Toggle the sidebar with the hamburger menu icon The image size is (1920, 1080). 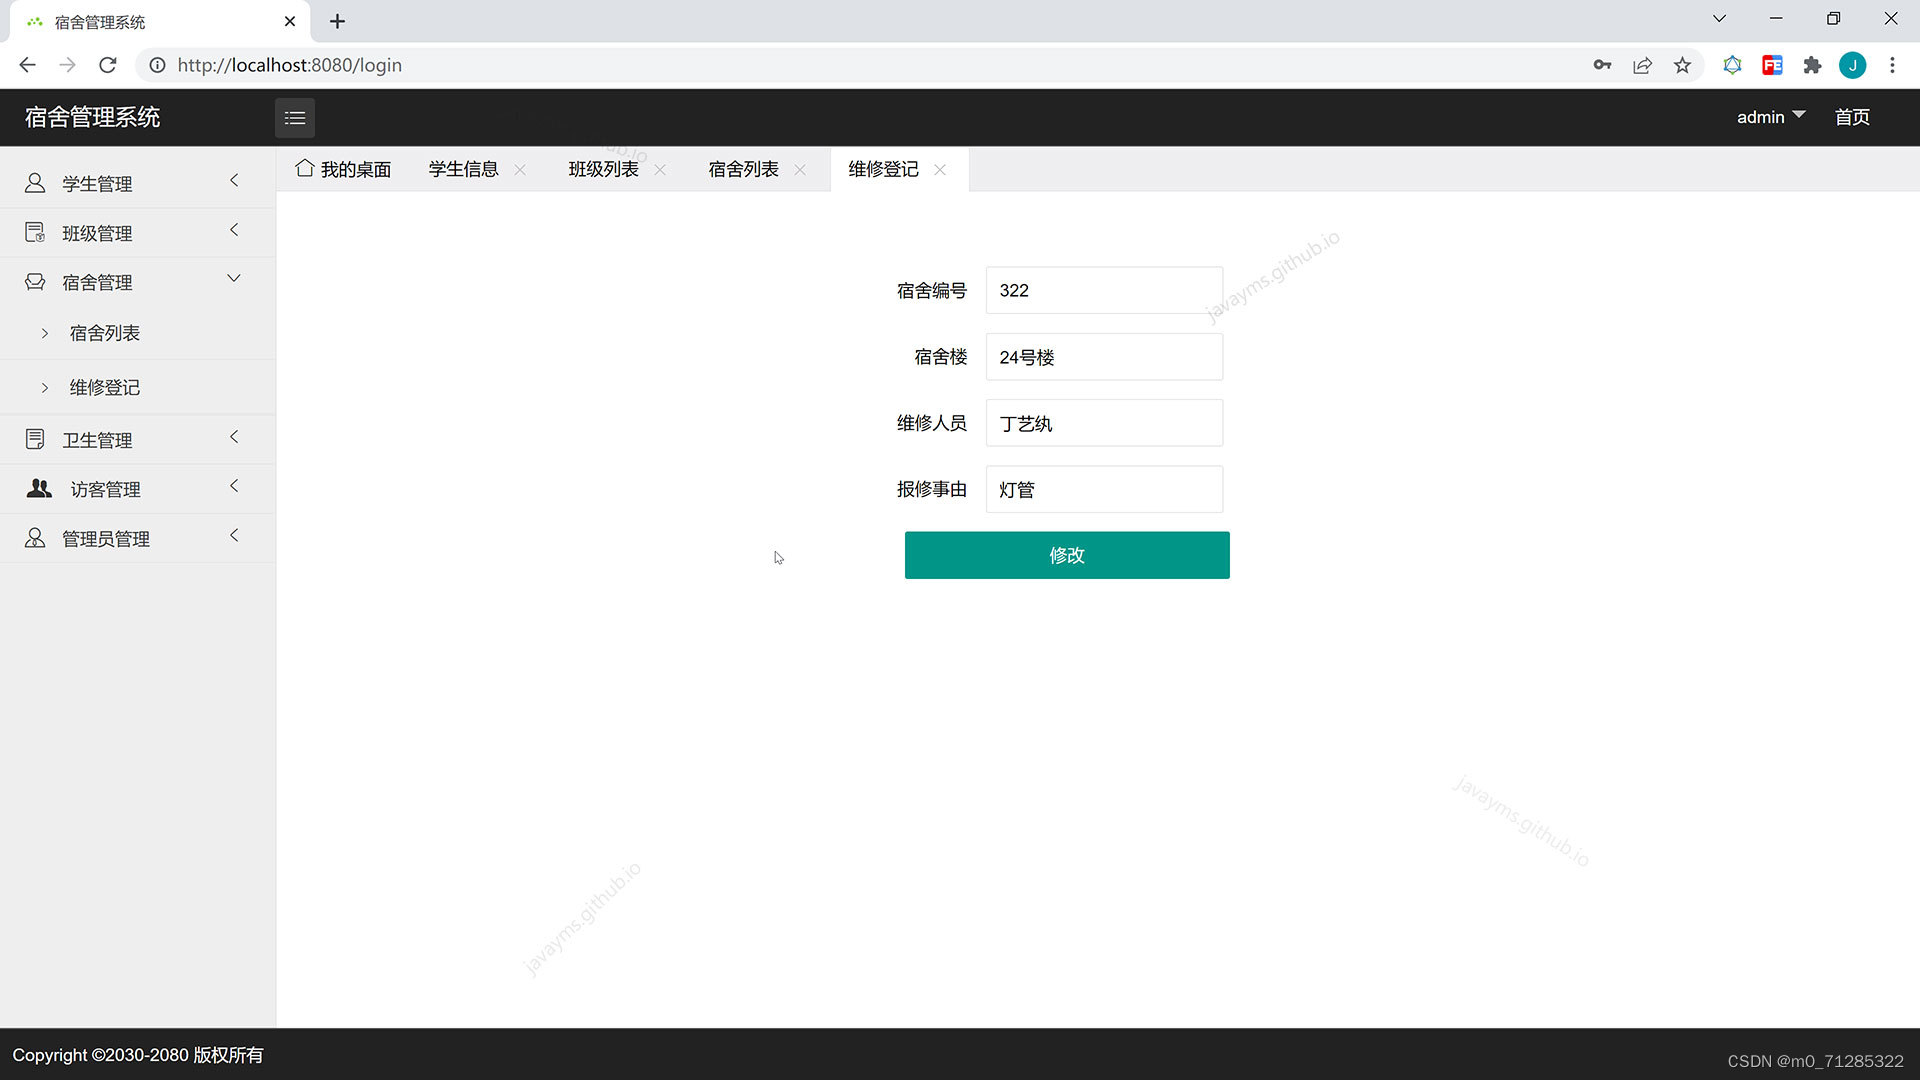click(295, 118)
